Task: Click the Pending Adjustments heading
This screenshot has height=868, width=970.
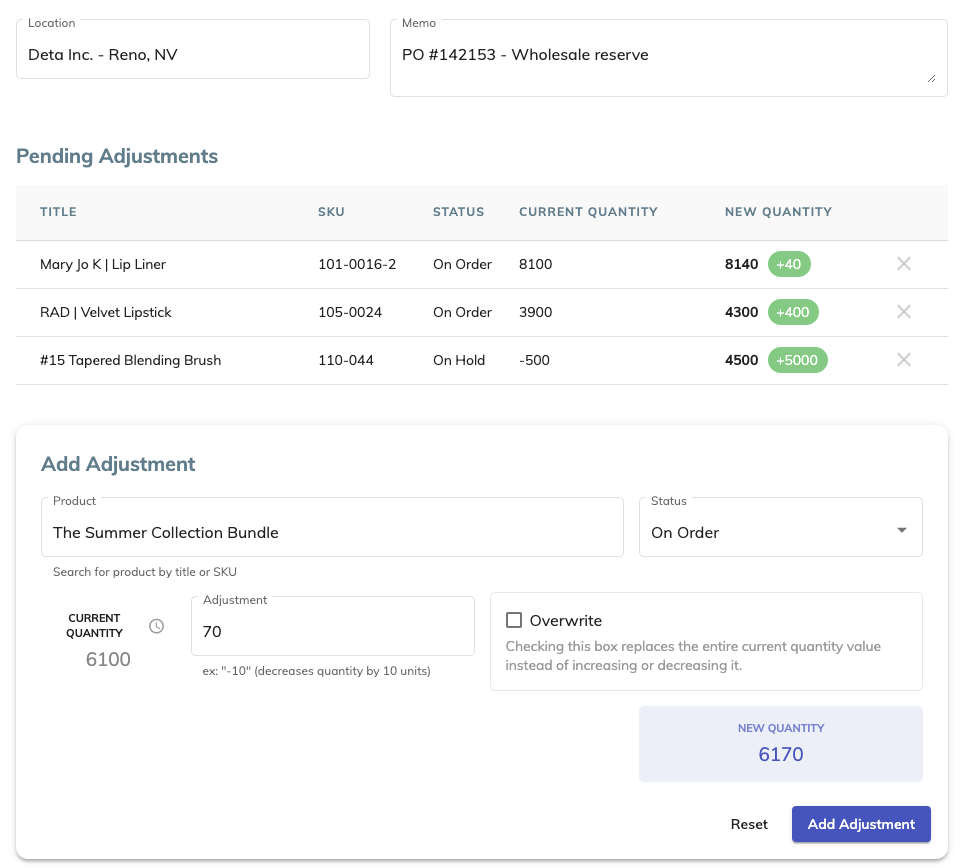Action: pyautogui.click(x=117, y=156)
